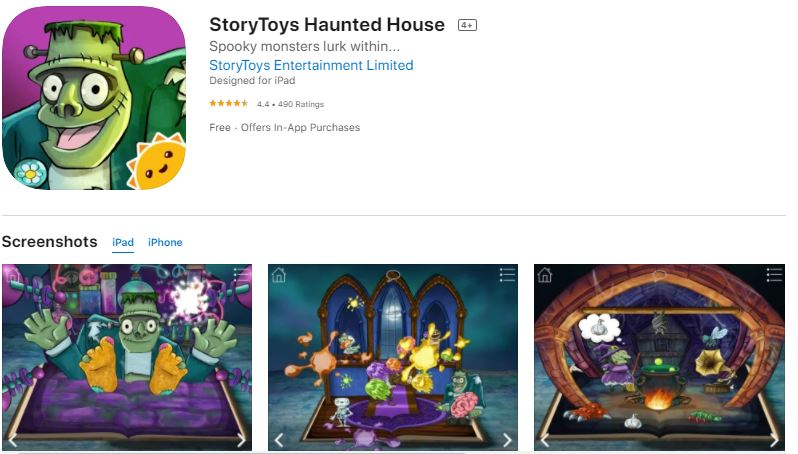Click home icon in third screenshot
798x454 pixels.
(x=545, y=275)
